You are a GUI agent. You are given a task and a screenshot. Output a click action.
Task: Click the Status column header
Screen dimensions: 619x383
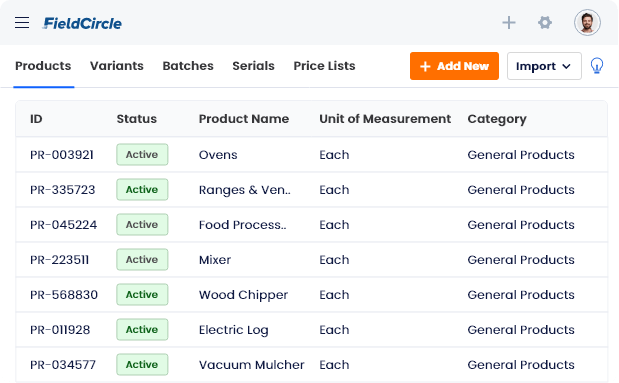(x=137, y=119)
